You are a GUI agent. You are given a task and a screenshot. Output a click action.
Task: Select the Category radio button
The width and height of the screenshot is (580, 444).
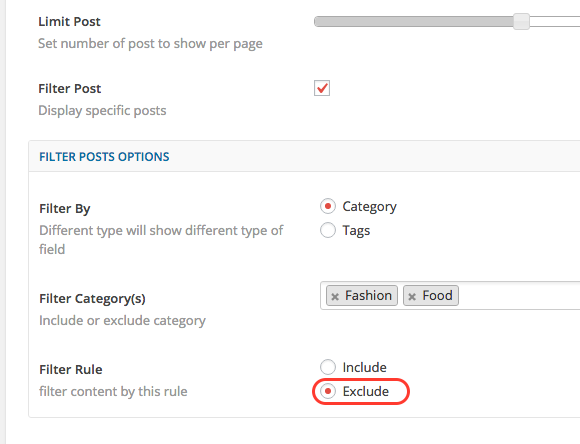tap(328, 206)
